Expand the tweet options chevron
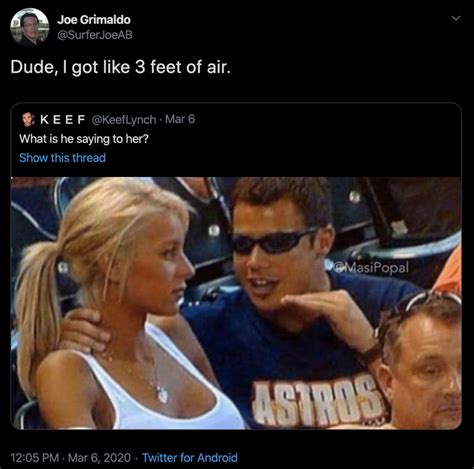The height and width of the screenshot is (469, 474). 456,18
